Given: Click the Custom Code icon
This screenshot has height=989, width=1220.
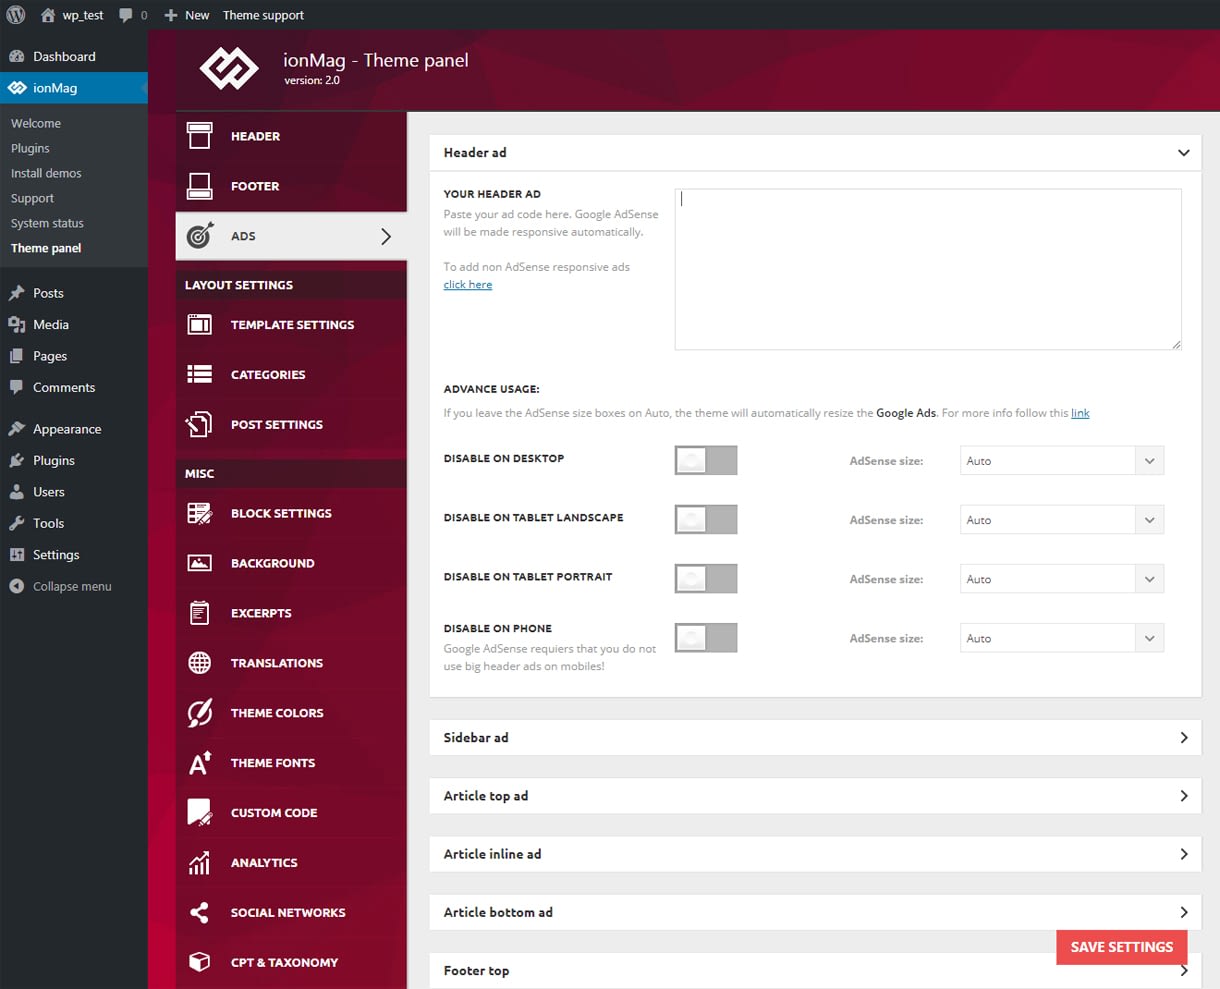Looking at the screenshot, I should [x=200, y=812].
